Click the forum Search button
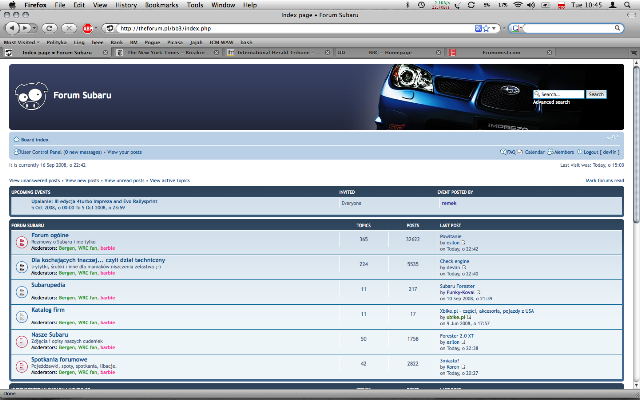 (596, 94)
